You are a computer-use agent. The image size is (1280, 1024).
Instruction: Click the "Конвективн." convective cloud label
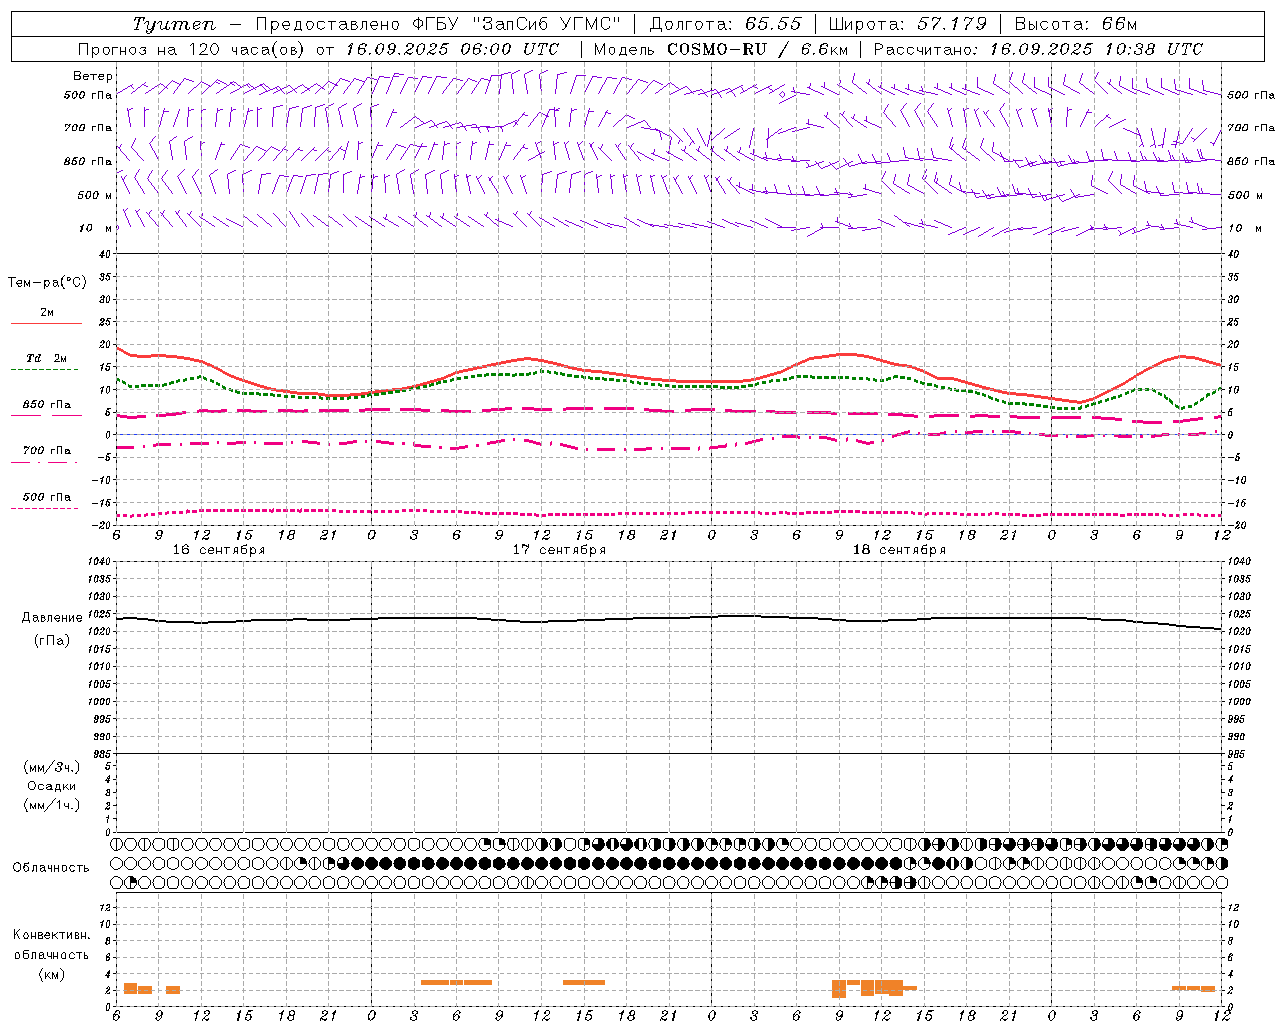51,935
